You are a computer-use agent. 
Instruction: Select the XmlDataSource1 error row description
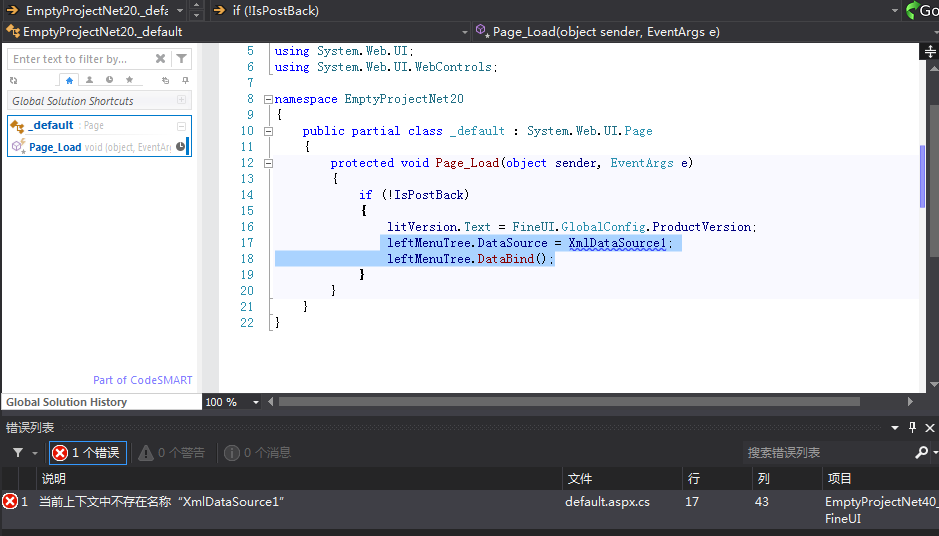pos(162,502)
